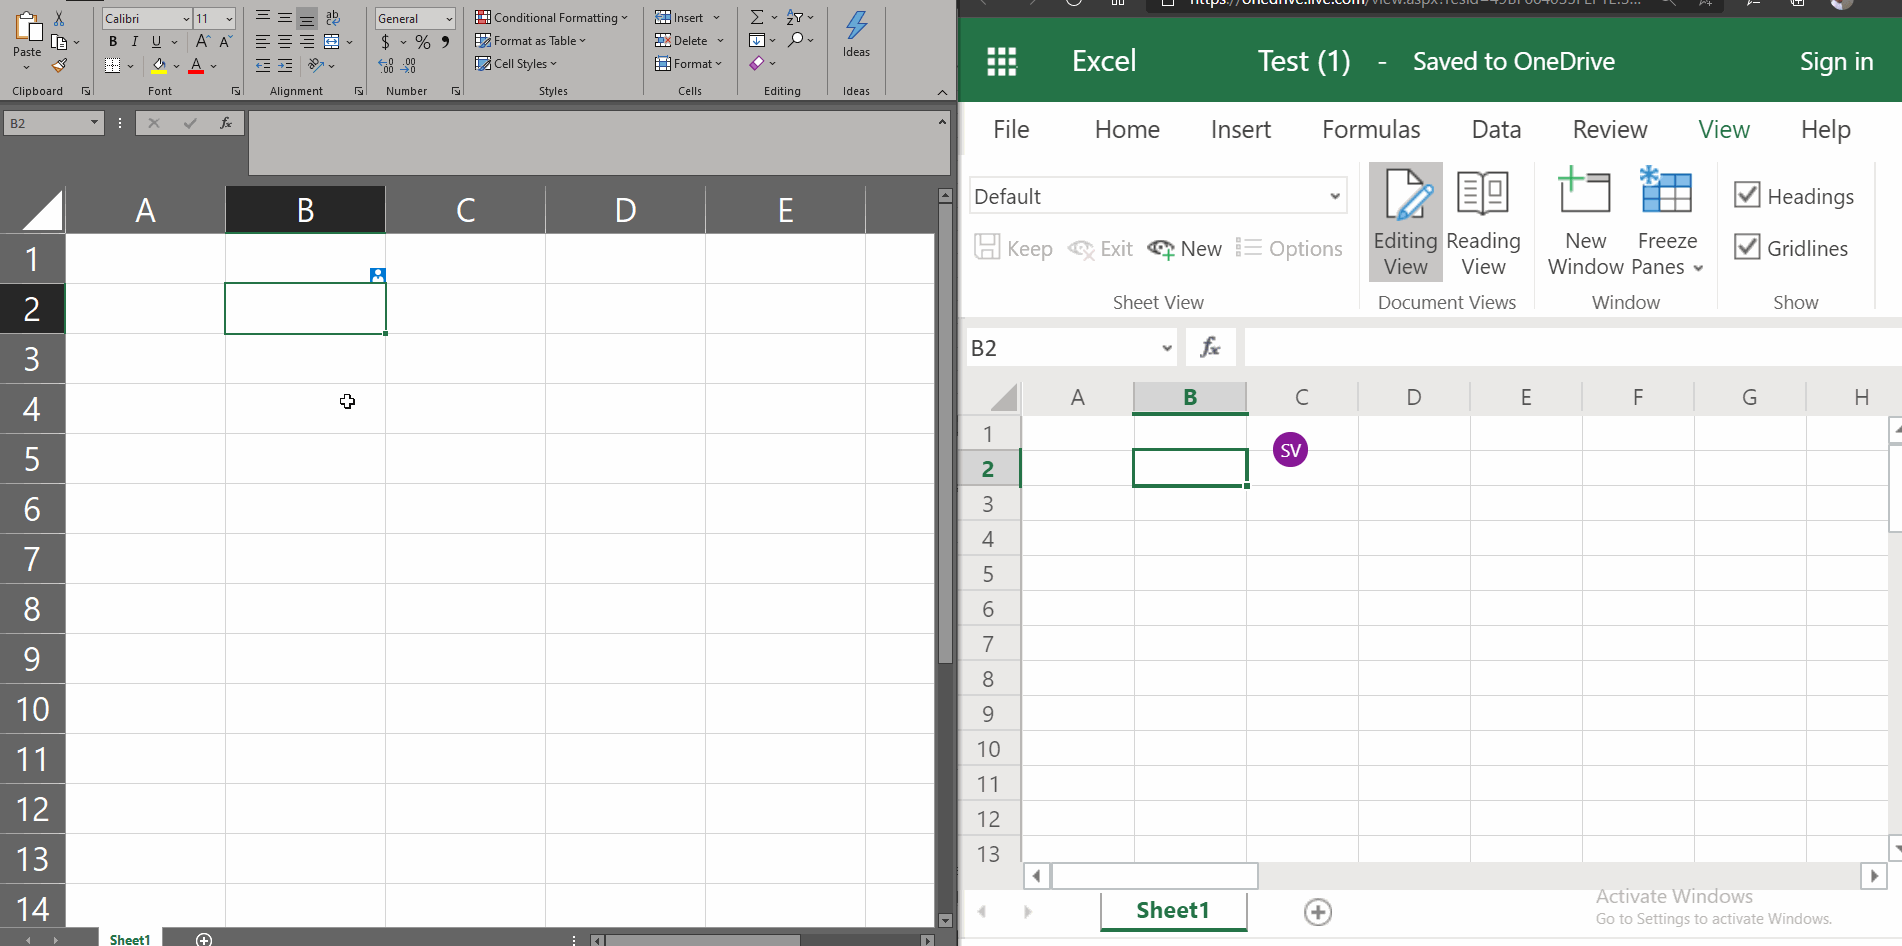
Task: Click the Wrap Text icon in Alignment group
Action: pos(333,18)
